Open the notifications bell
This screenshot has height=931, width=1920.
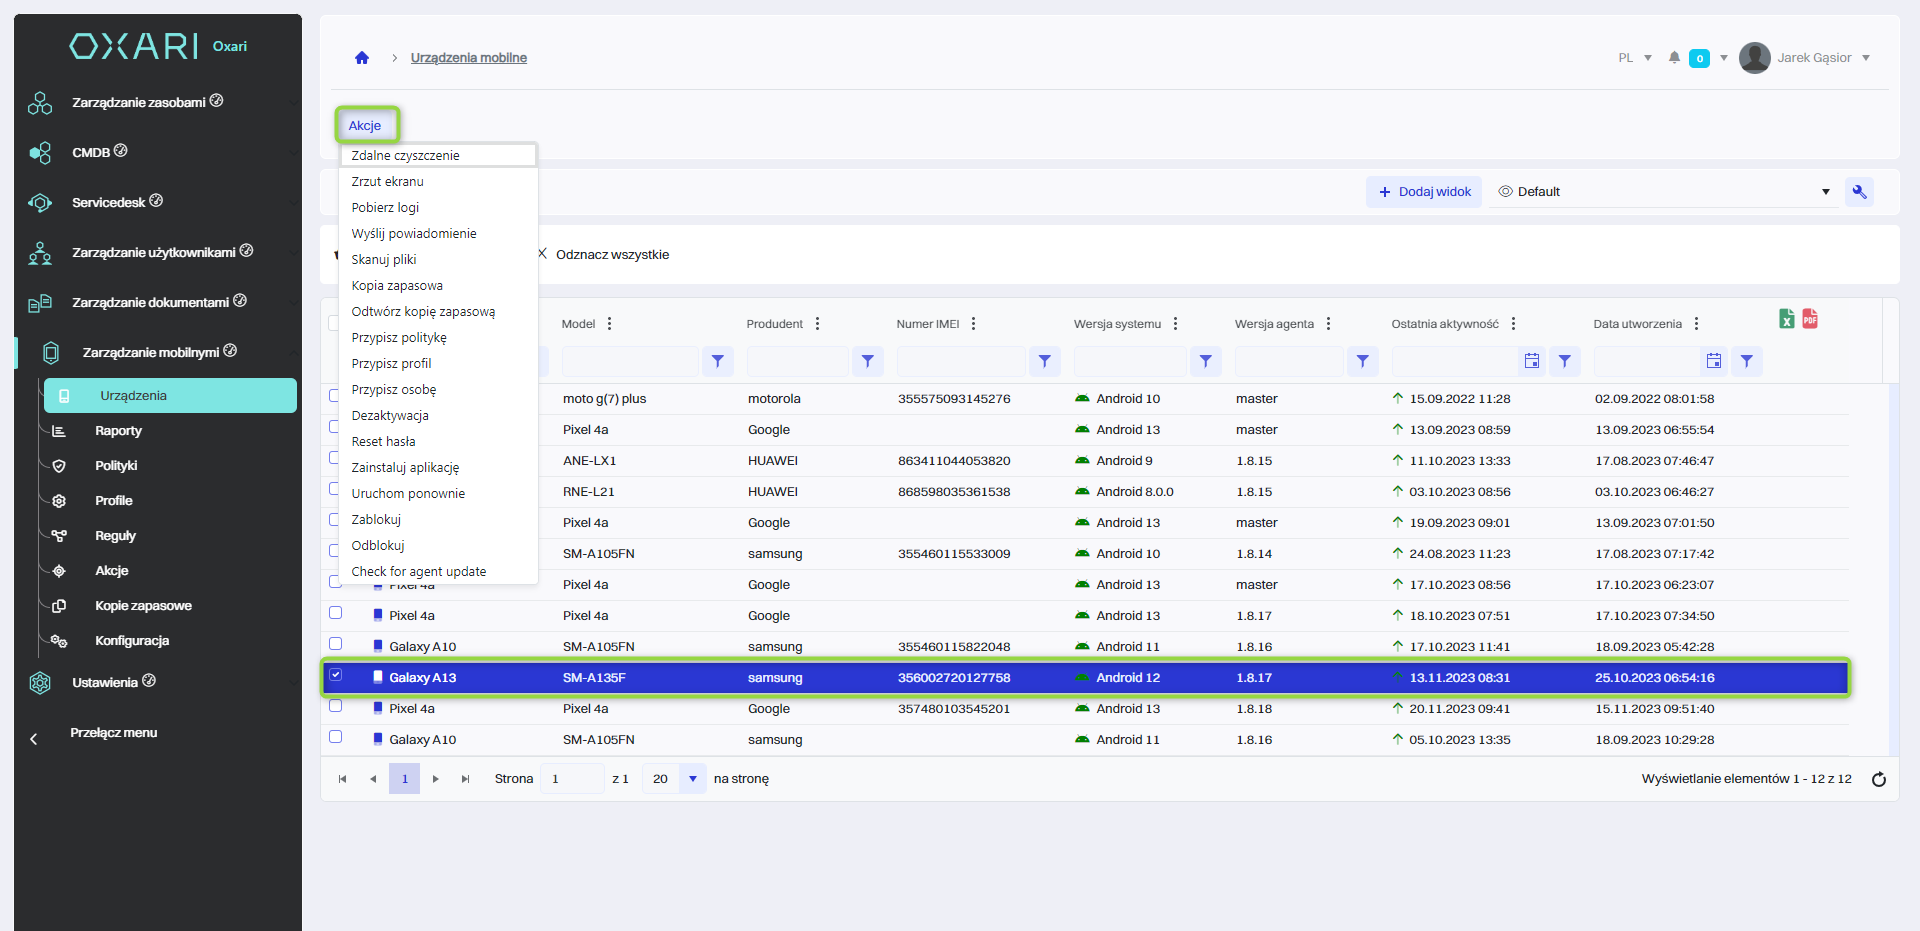point(1674,58)
